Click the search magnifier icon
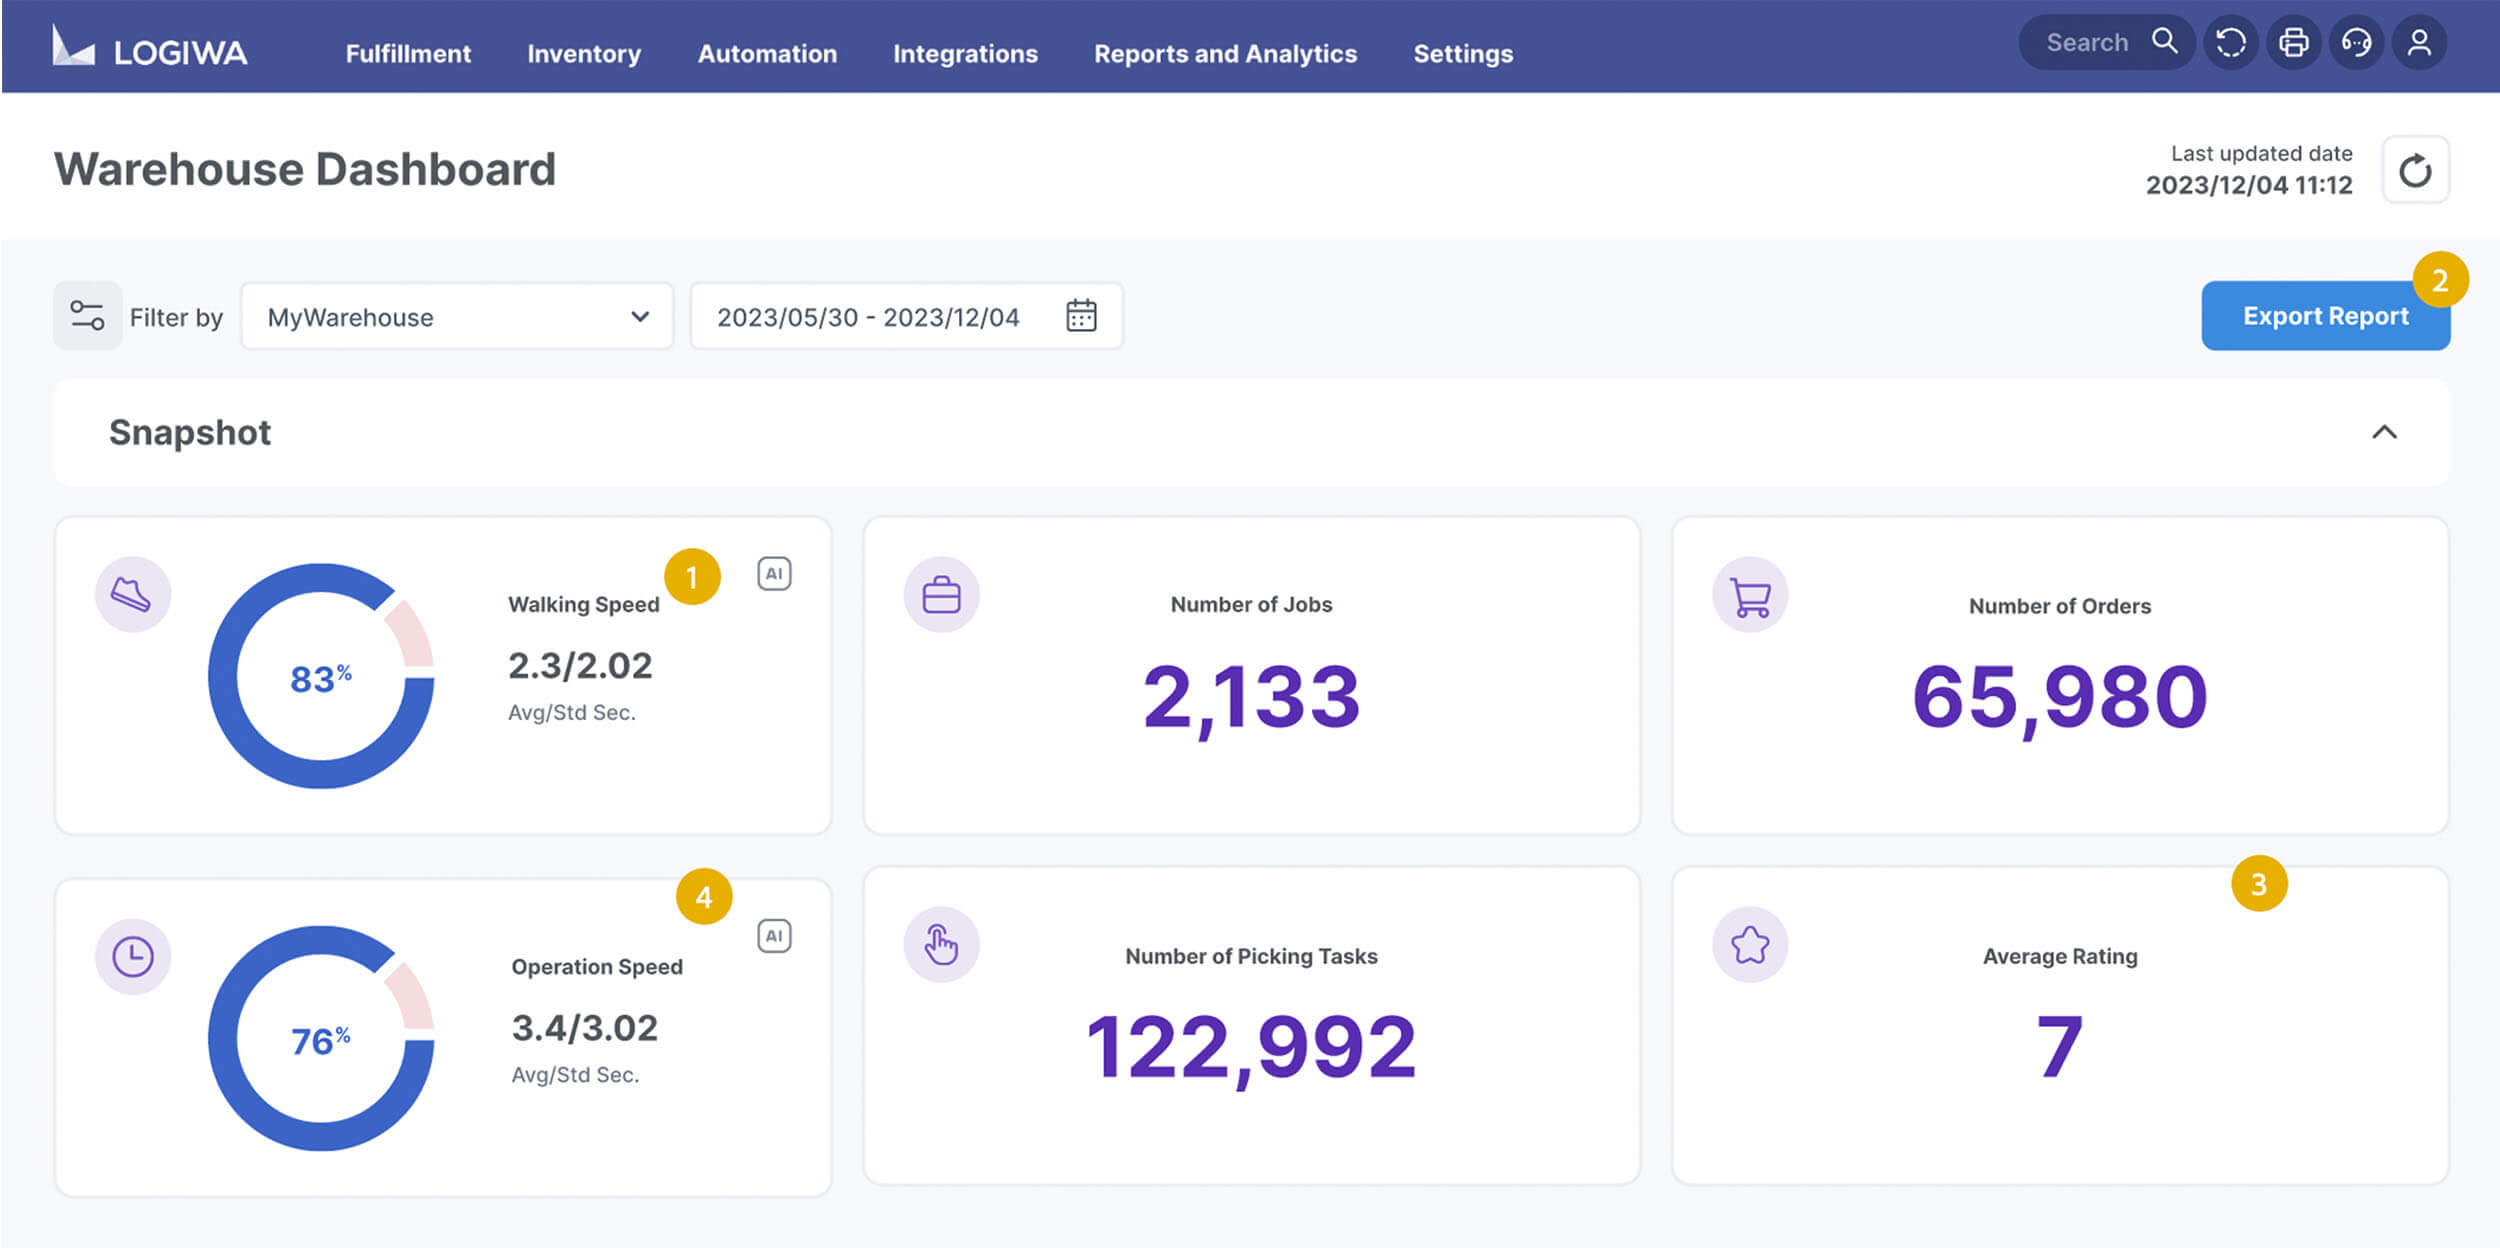2500x1248 pixels. click(x=2164, y=42)
